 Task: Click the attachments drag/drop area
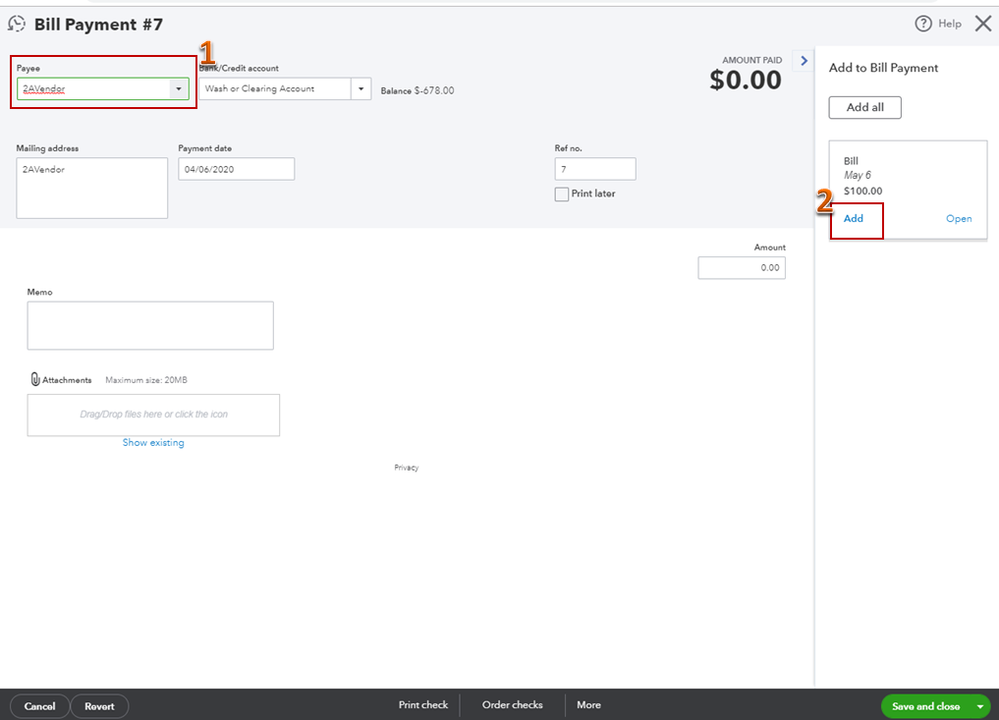click(153, 415)
